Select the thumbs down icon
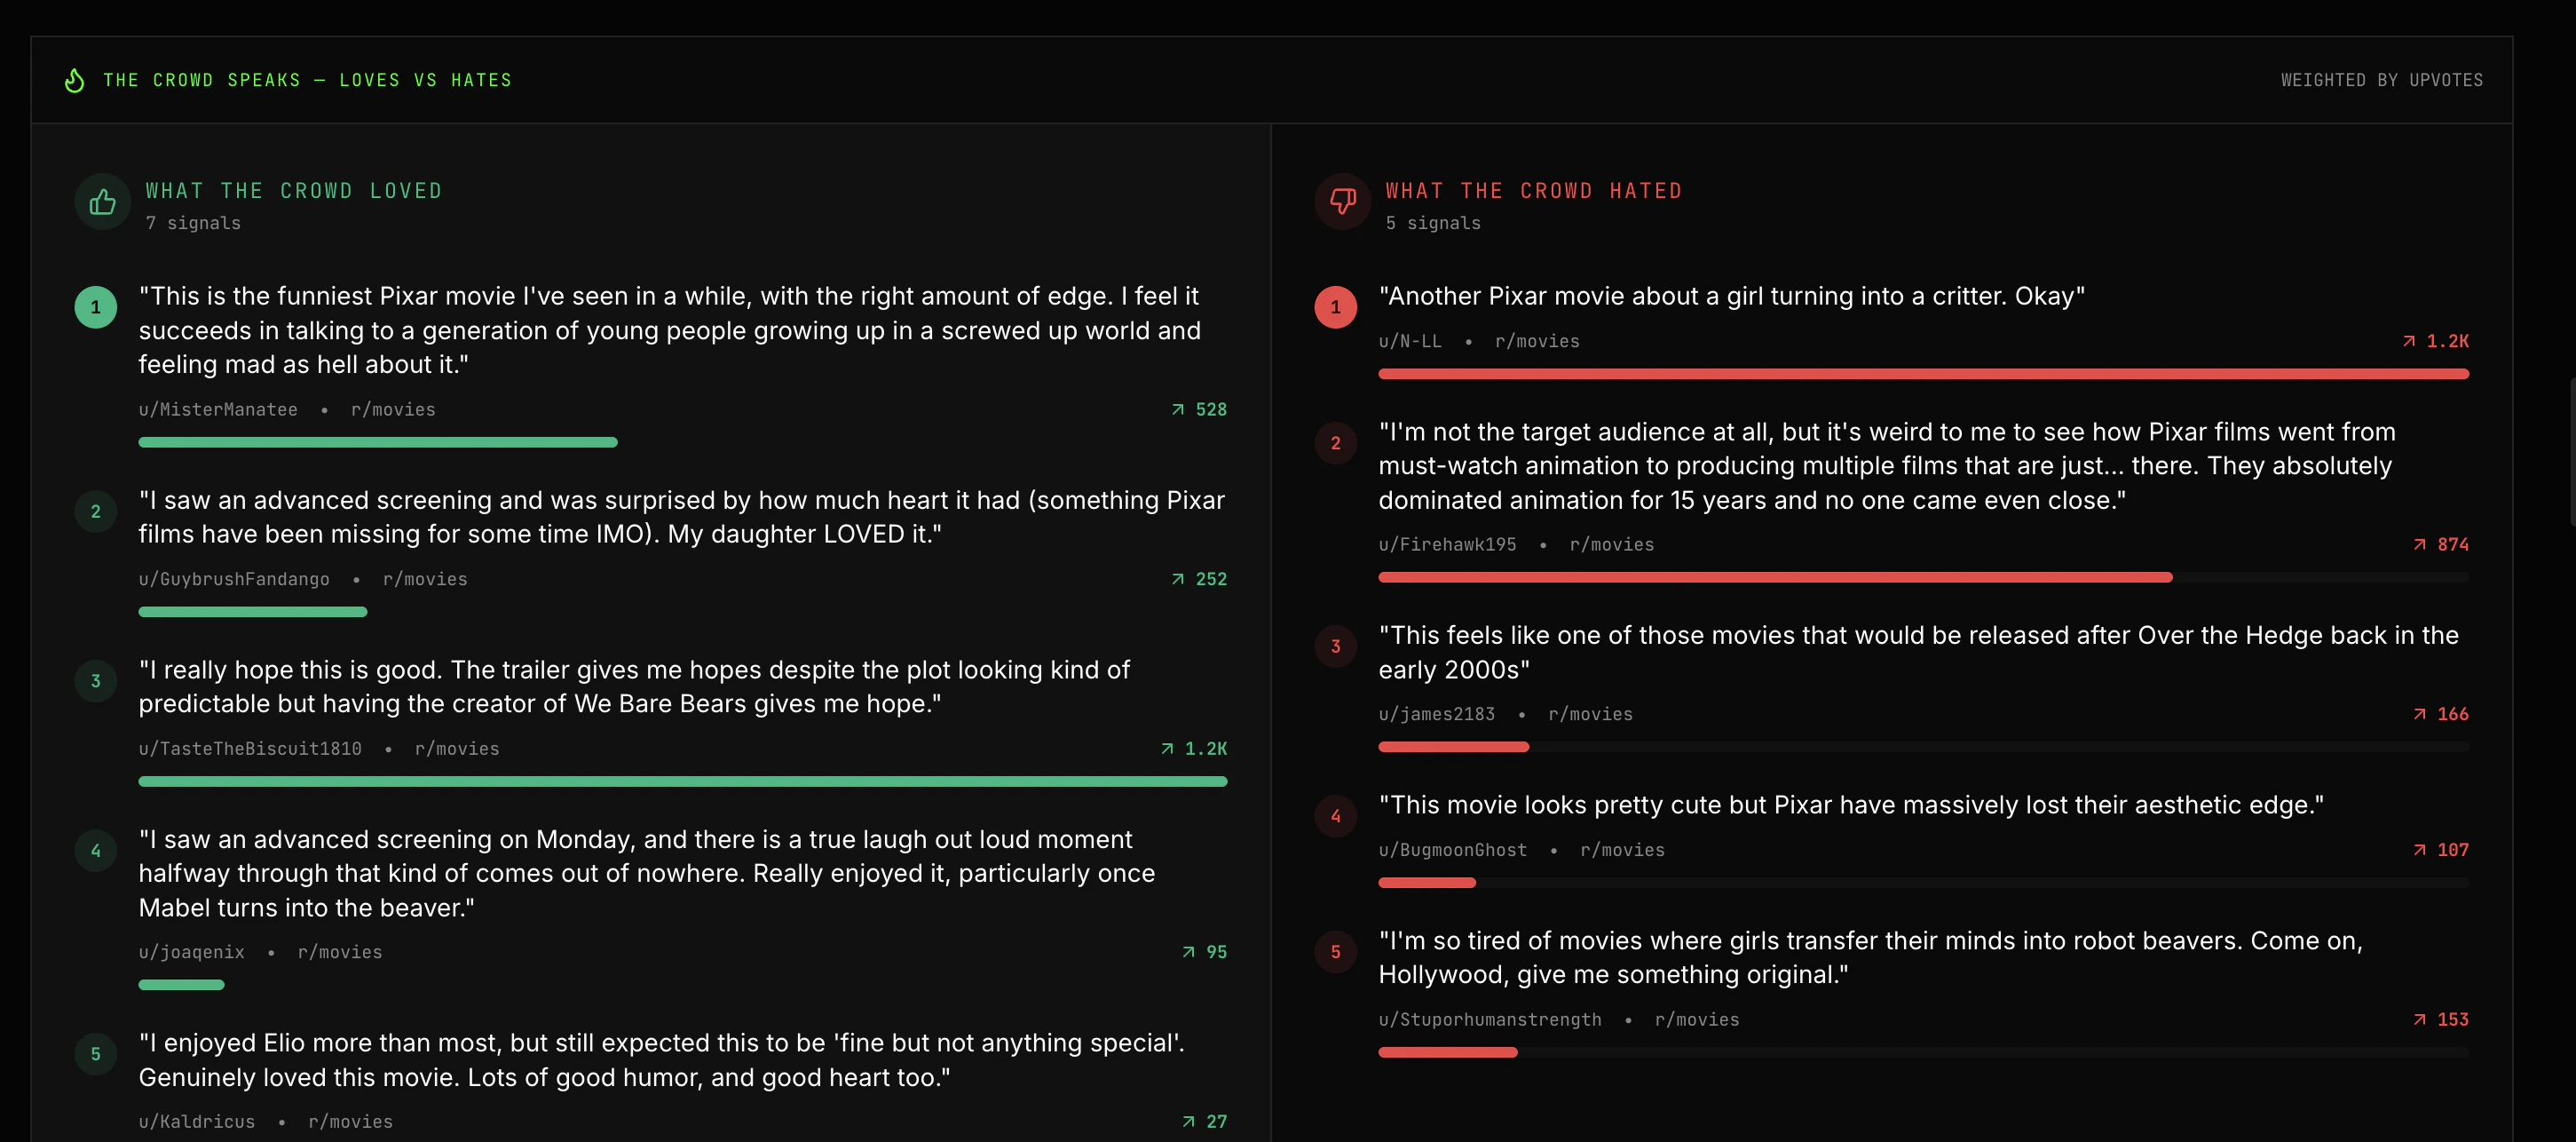This screenshot has width=2576, height=1142. (x=1341, y=201)
